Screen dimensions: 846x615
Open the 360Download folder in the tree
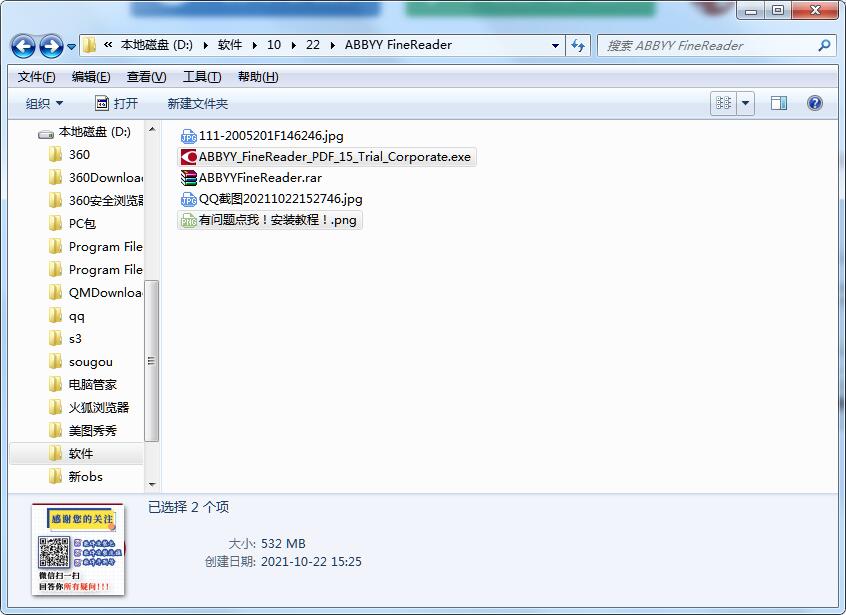pyautogui.click(x=95, y=177)
